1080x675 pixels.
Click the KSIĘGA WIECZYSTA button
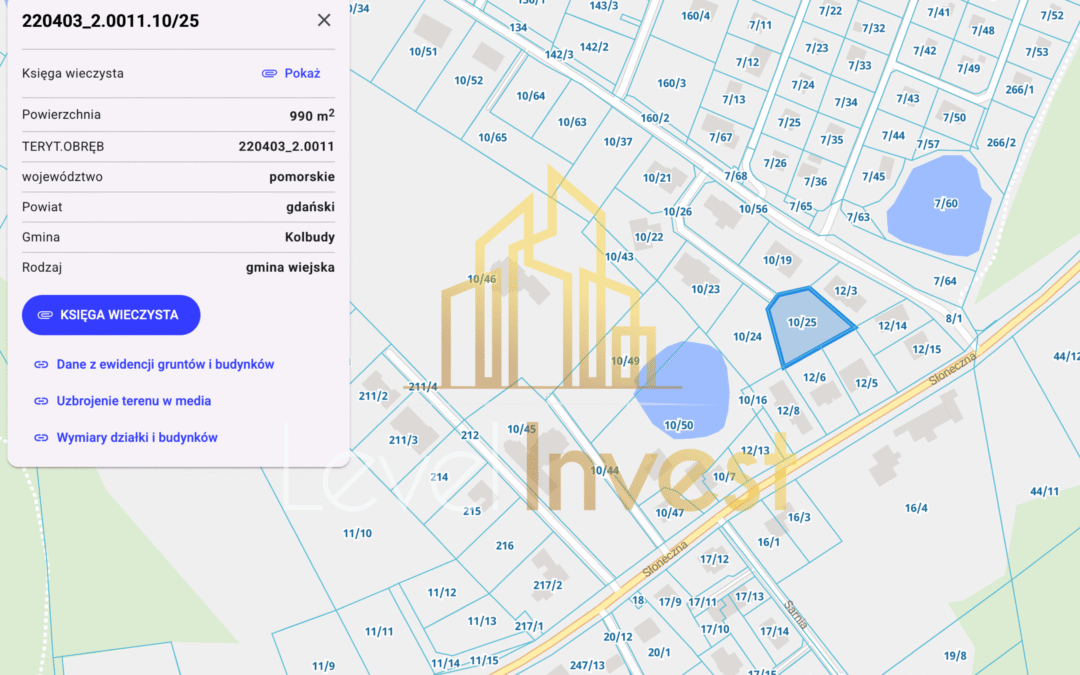point(111,315)
